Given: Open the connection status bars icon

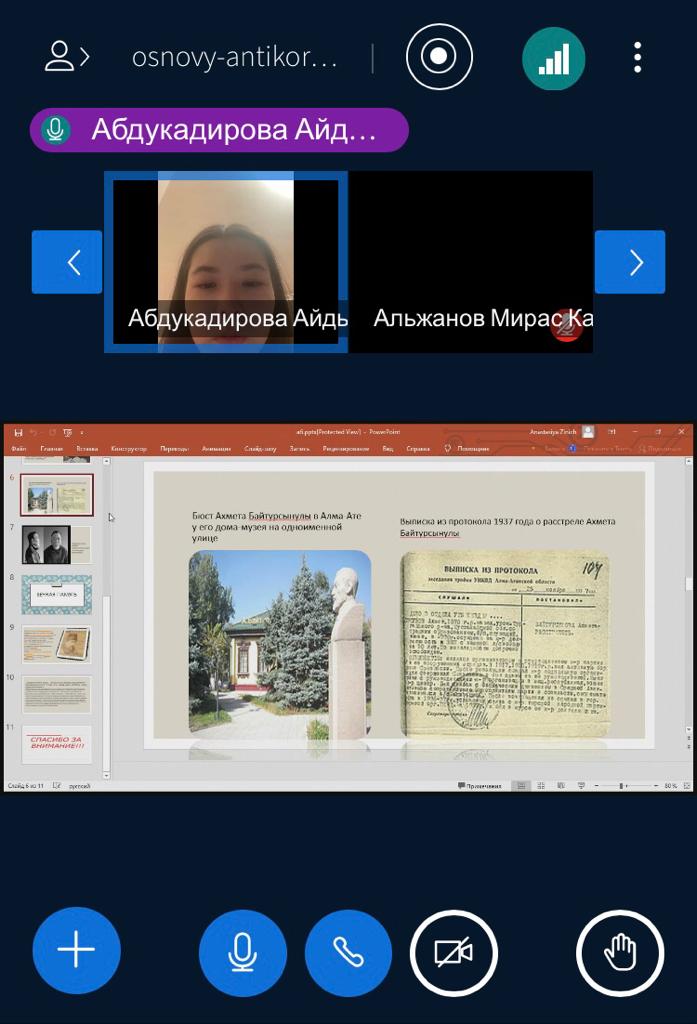Looking at the screenshot, I should point(554,58).
